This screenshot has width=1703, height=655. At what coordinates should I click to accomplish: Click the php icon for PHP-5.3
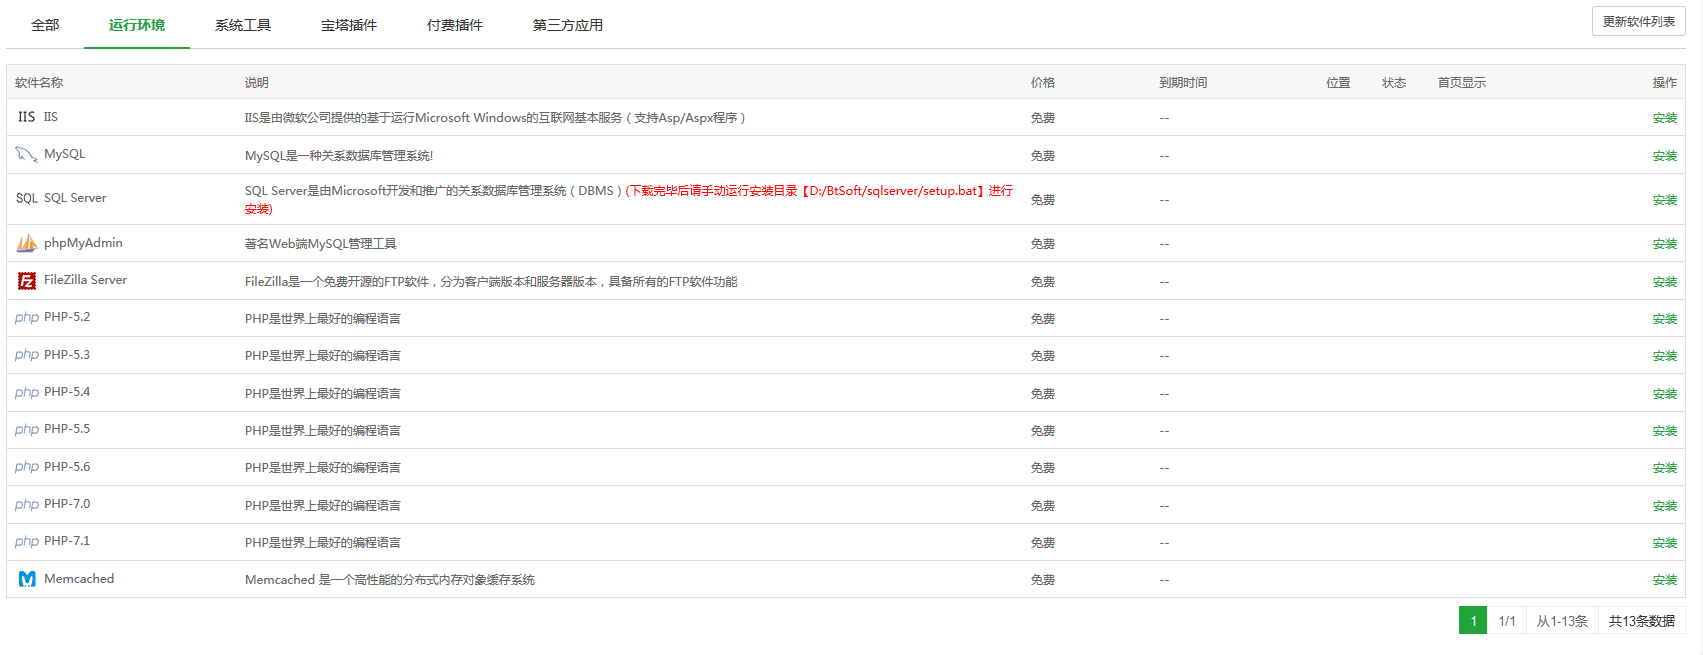[27, 355]
